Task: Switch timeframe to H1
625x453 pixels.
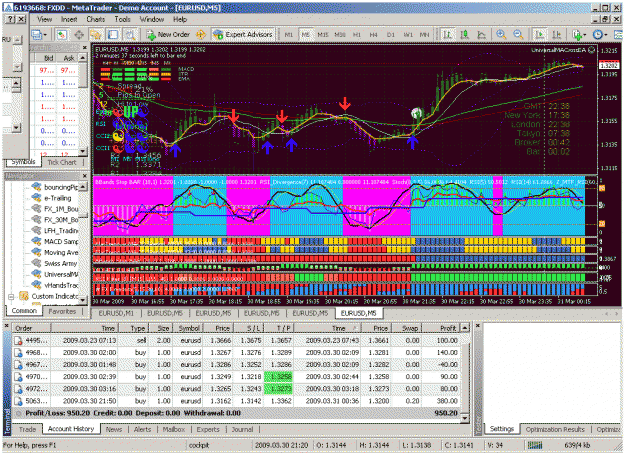Action: click(357, 35)
